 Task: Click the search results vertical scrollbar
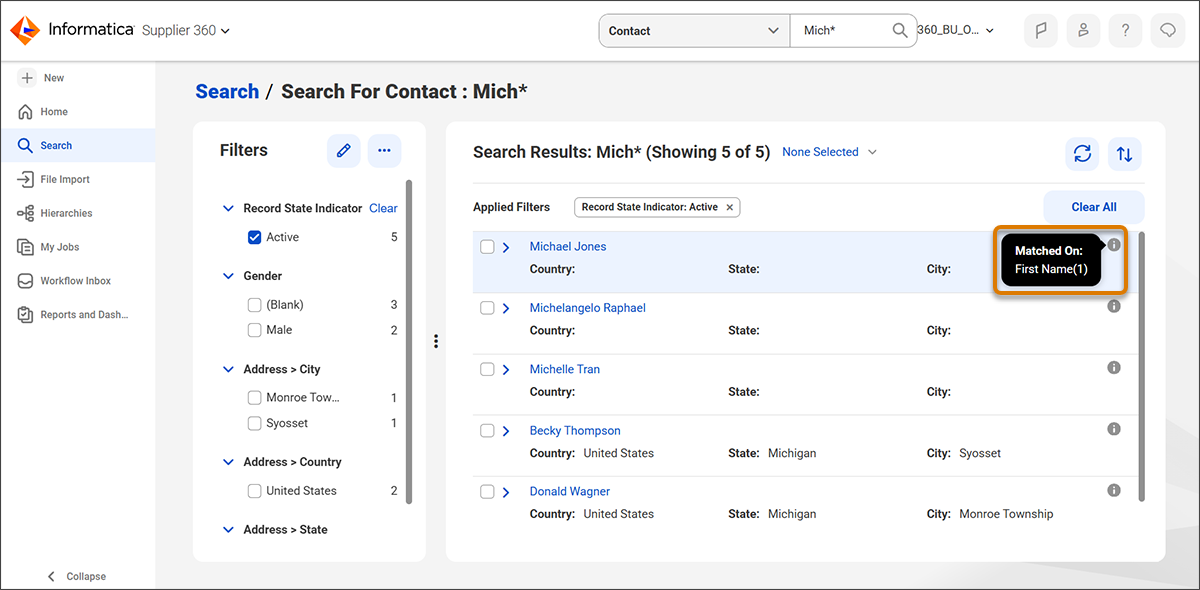pos(1143,365)
